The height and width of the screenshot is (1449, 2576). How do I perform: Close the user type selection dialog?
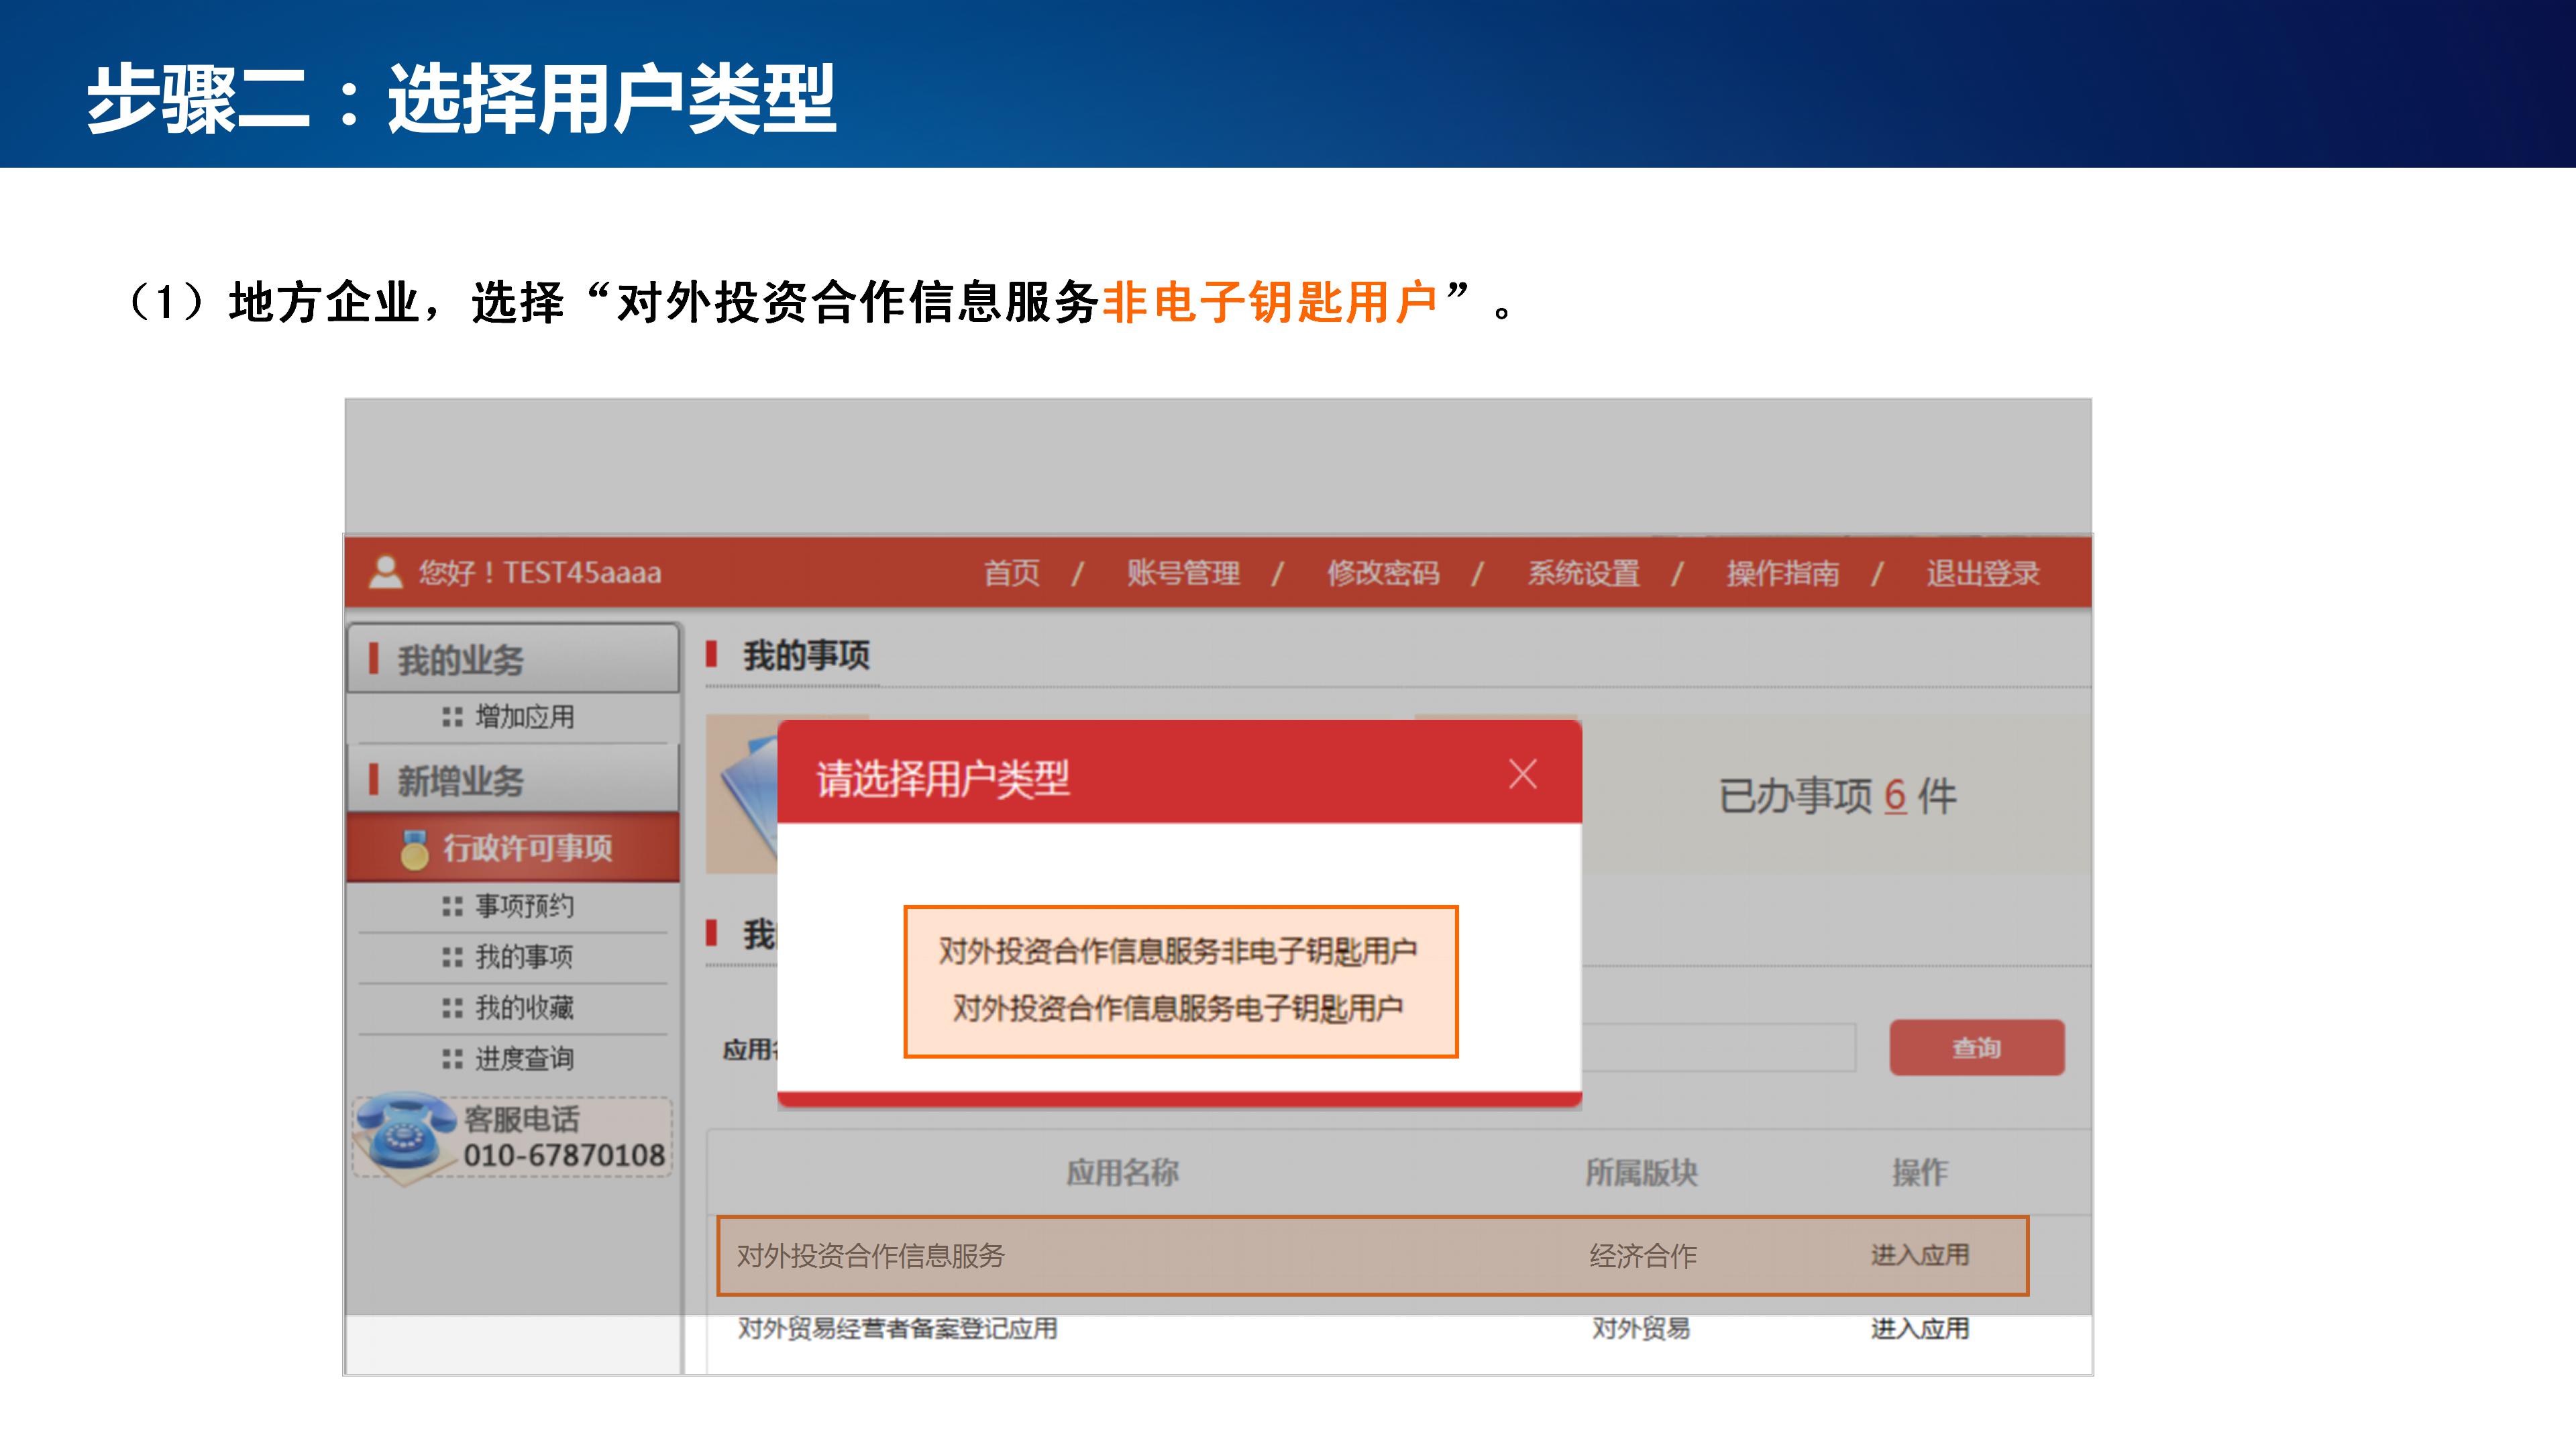[x=1522, y=774]
